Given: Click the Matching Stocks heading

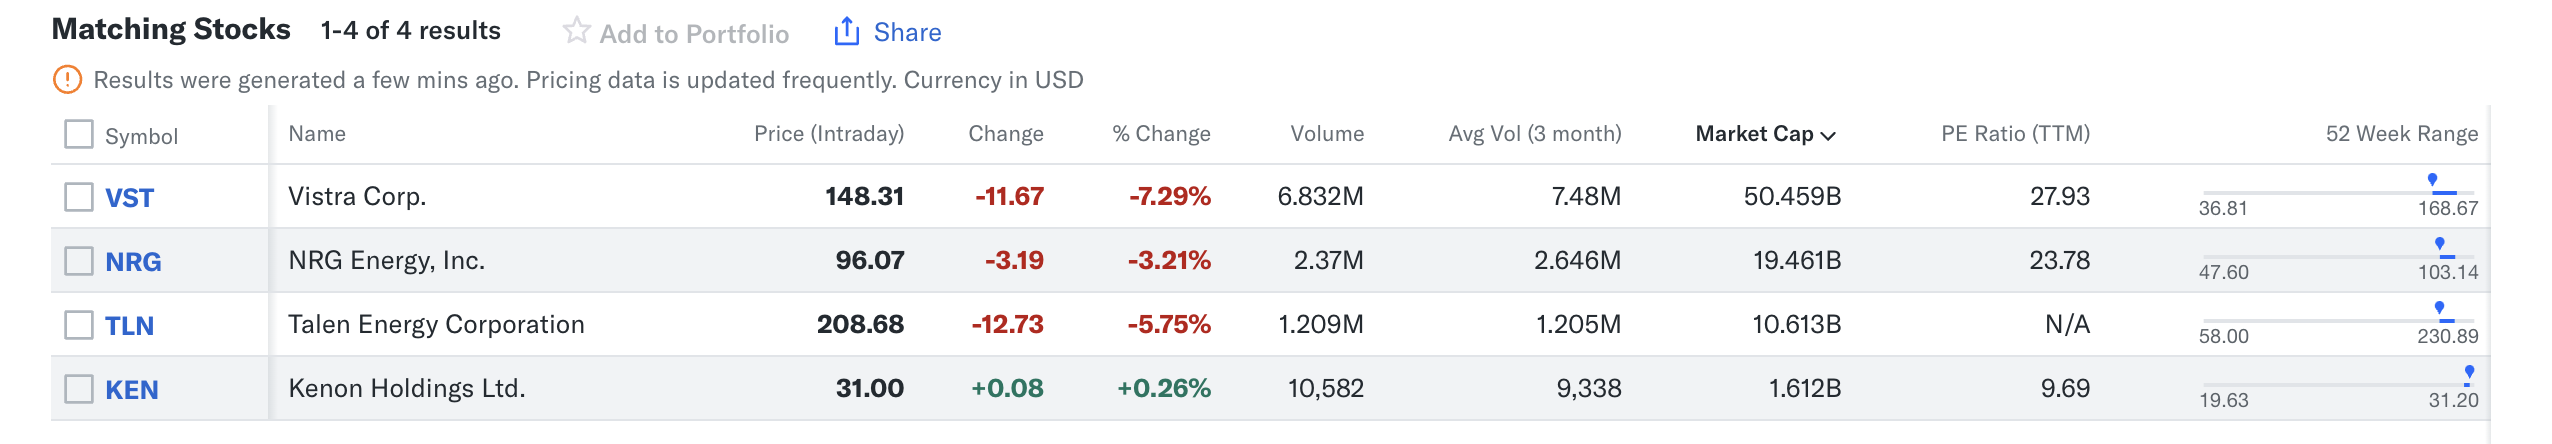Looking at the screenshot, I should point(171,30).
